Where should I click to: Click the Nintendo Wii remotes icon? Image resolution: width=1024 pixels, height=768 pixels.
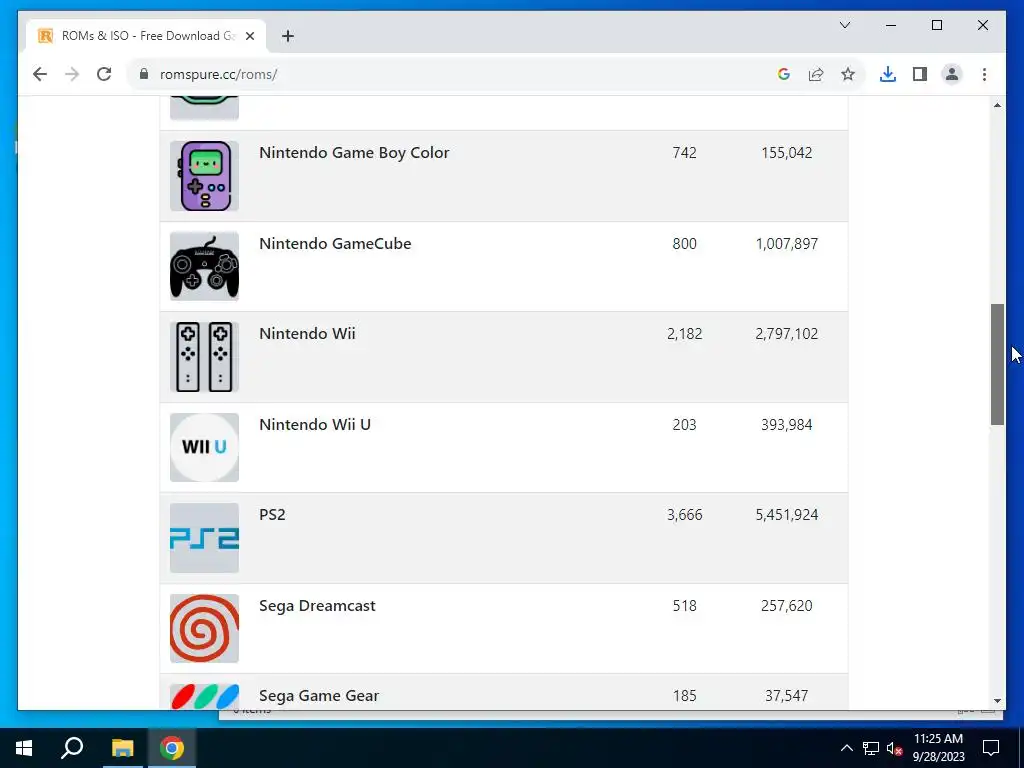204,357
